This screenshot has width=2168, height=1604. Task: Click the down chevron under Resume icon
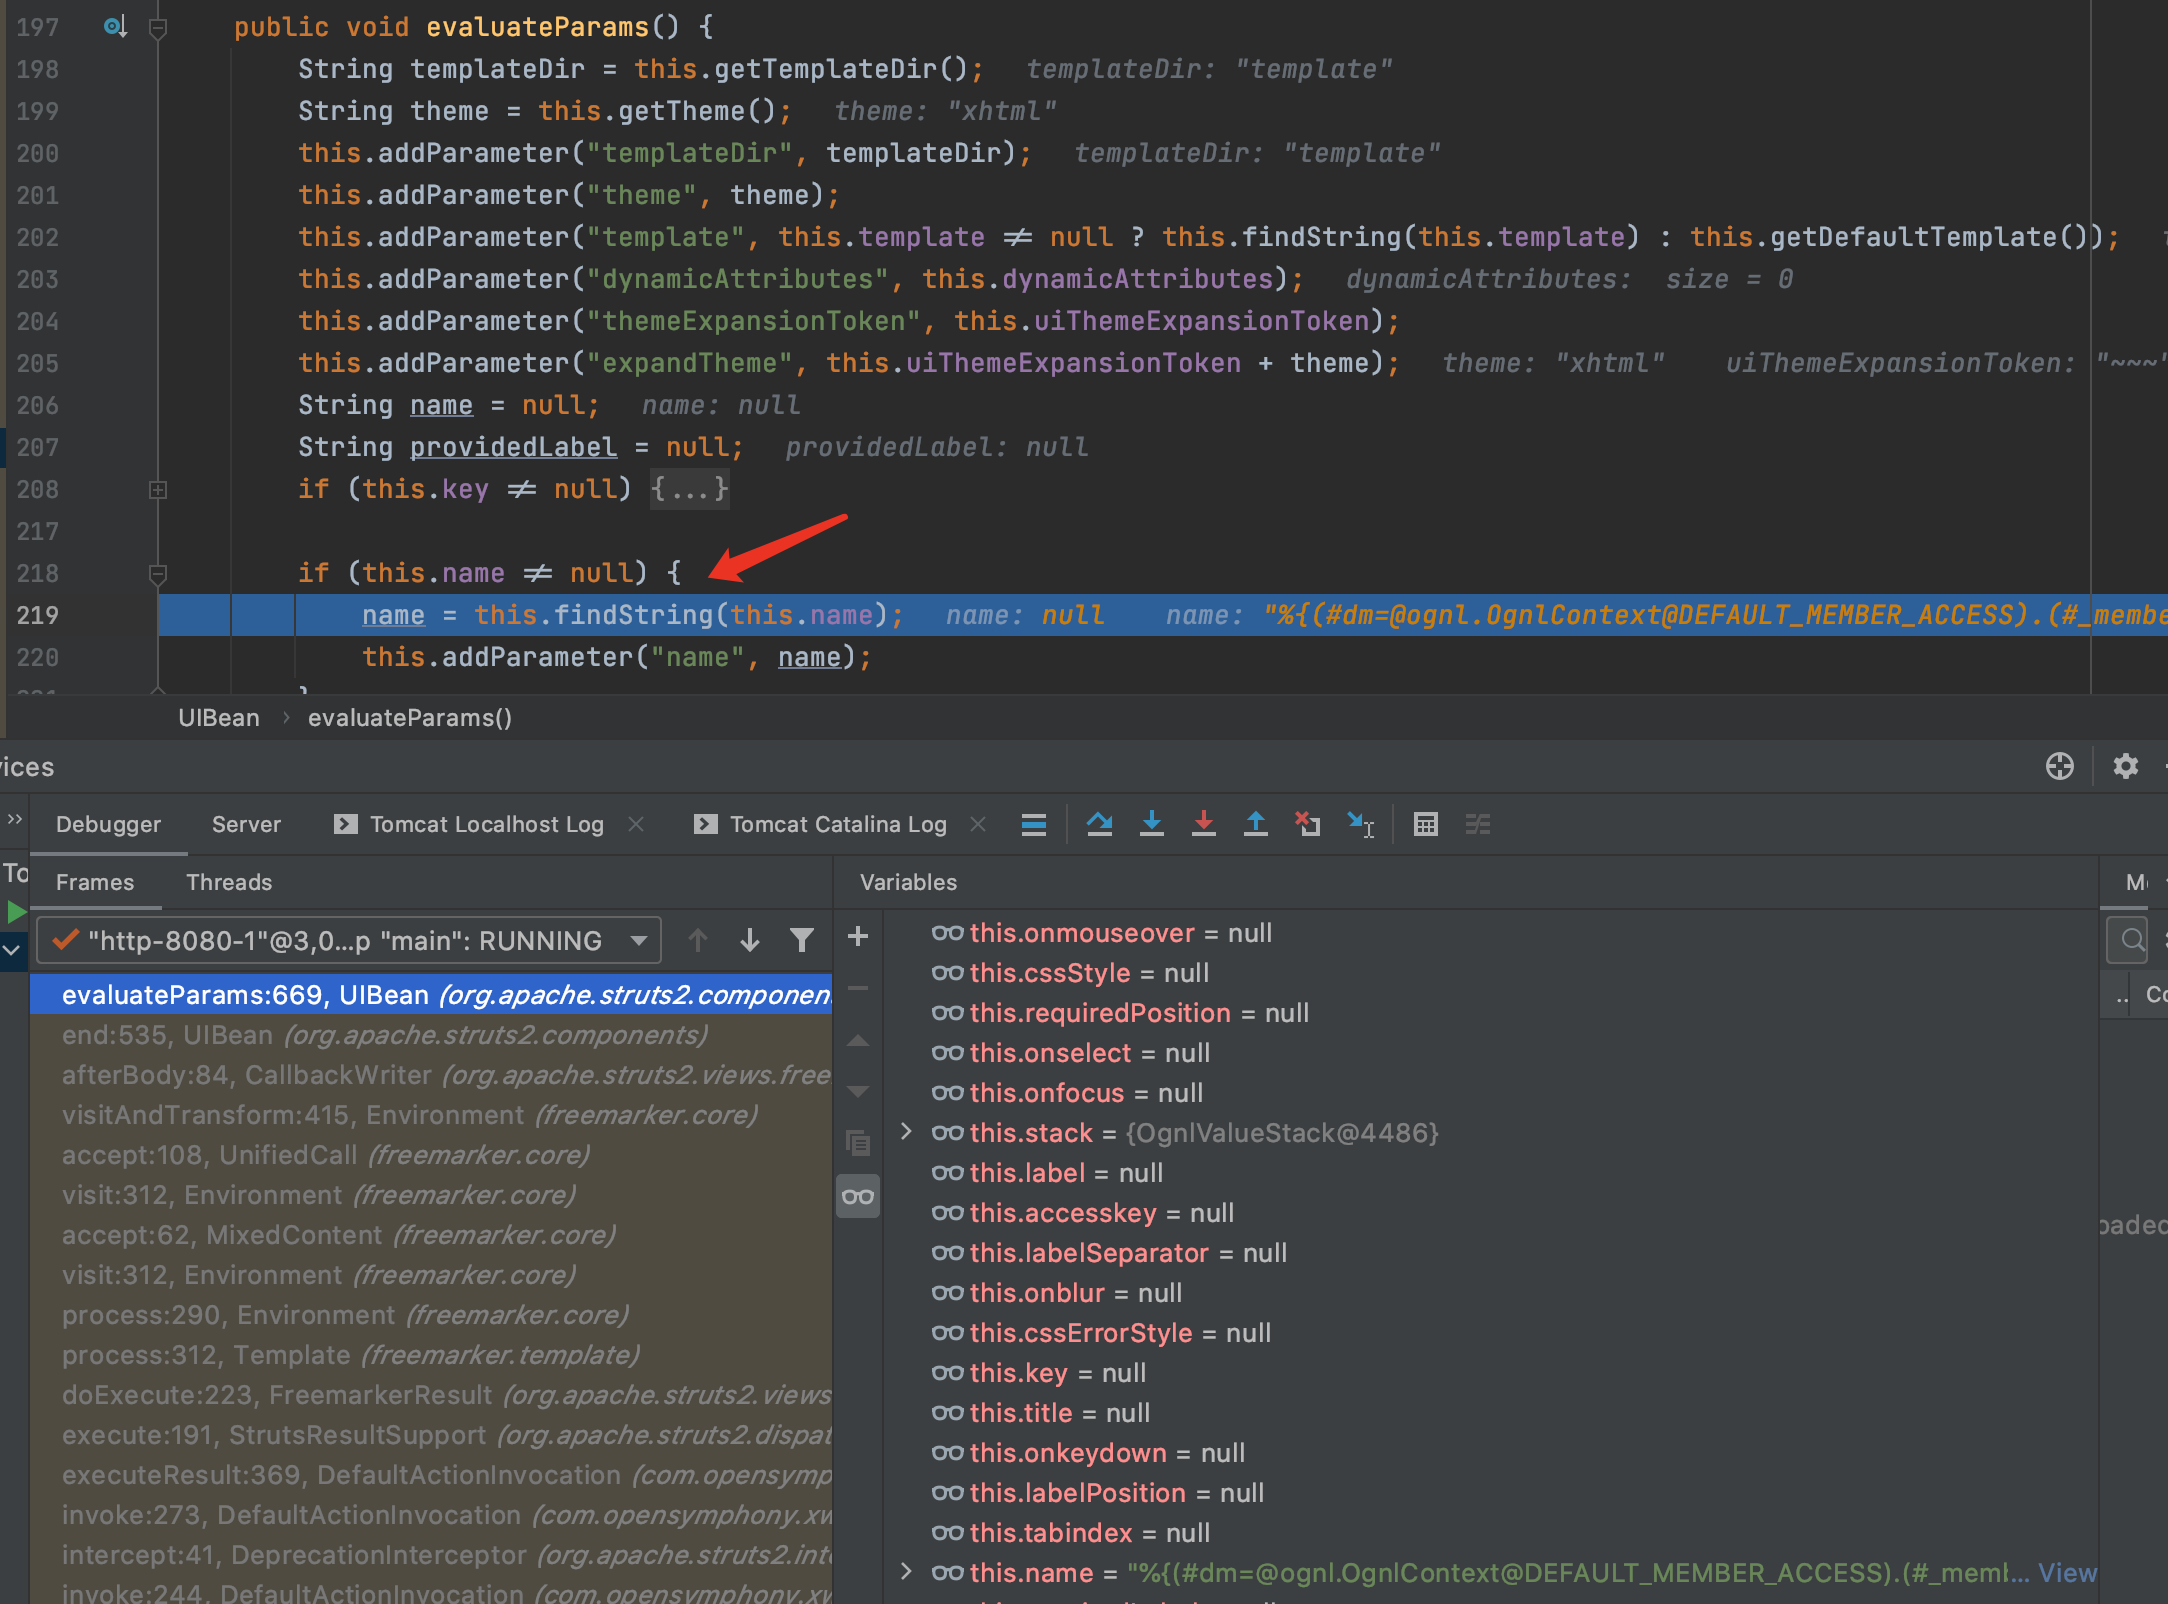[12, 950]
